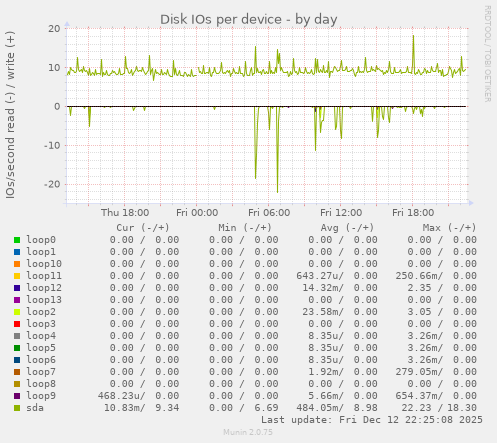Click the loop6 navy color swatch
The image size is (497, 443).
coord(17,360)
